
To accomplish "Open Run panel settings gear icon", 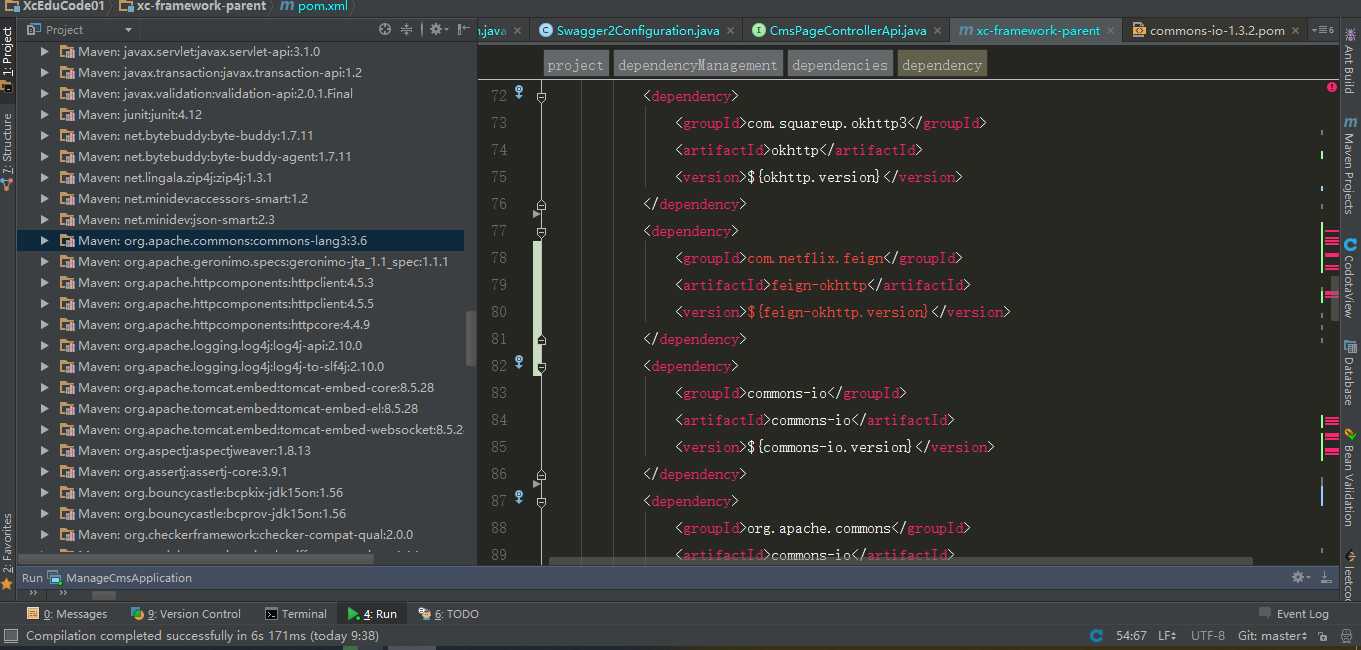I will point(1299,577).
